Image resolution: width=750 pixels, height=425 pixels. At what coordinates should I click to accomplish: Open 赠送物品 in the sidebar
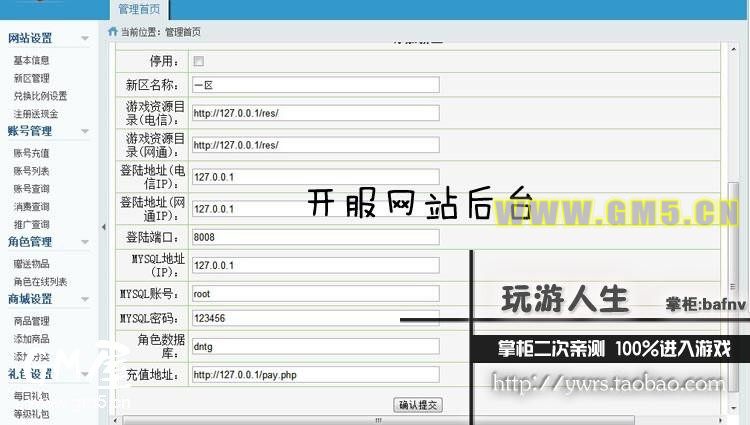(31, 263)
